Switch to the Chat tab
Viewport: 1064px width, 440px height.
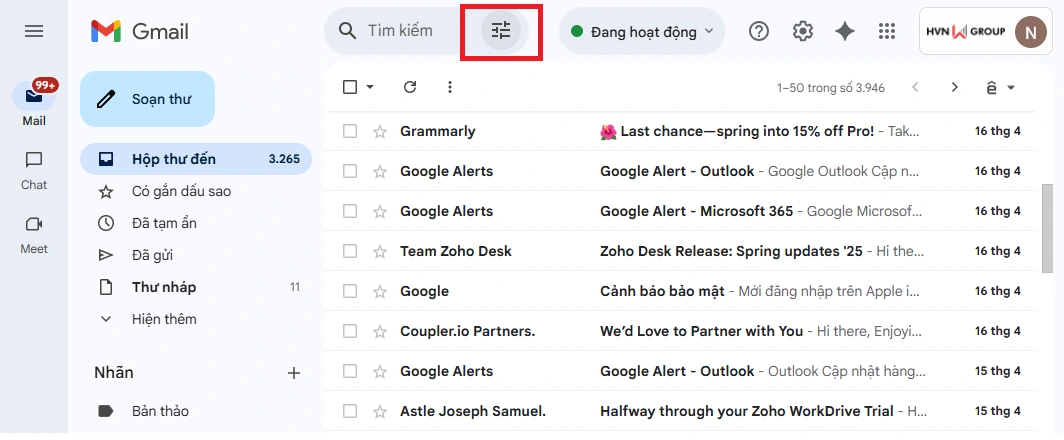coord(34,168)
